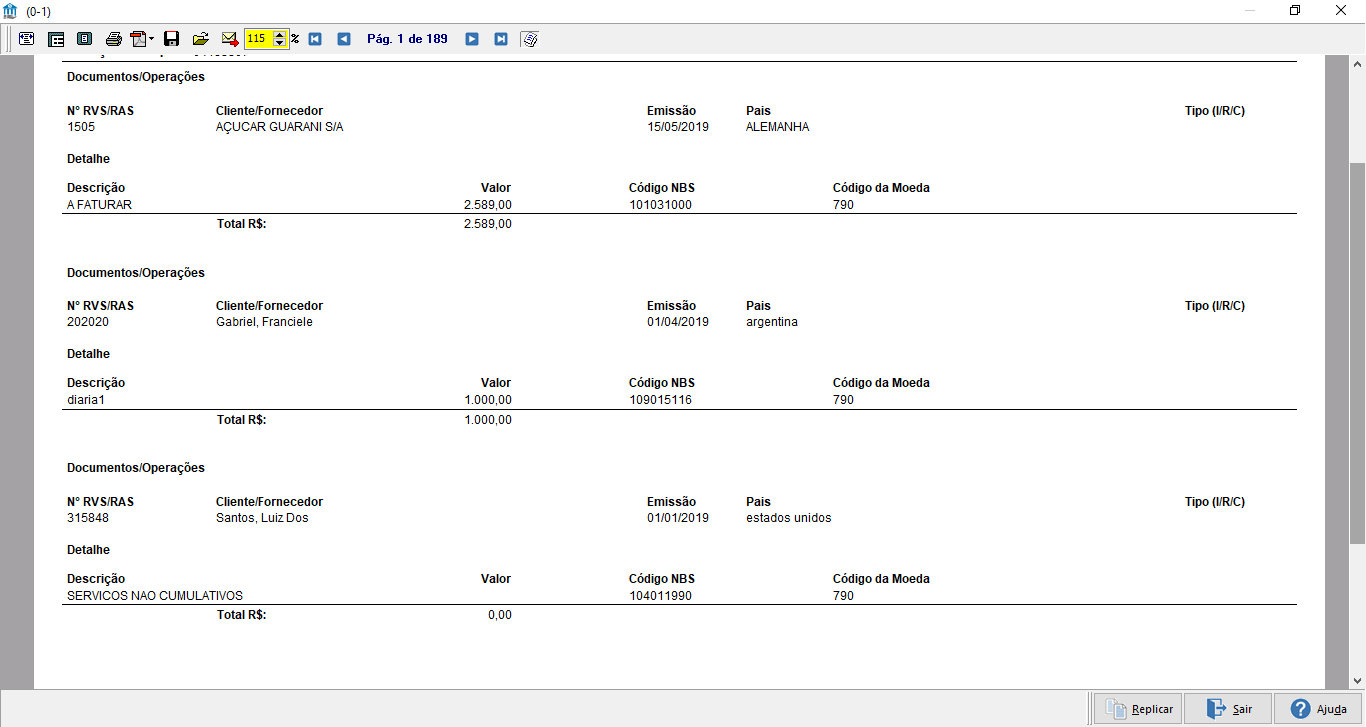Click the table layout view icon
Image resolution: width=1366 pixels, height=727 pixels.
(56, 39)
